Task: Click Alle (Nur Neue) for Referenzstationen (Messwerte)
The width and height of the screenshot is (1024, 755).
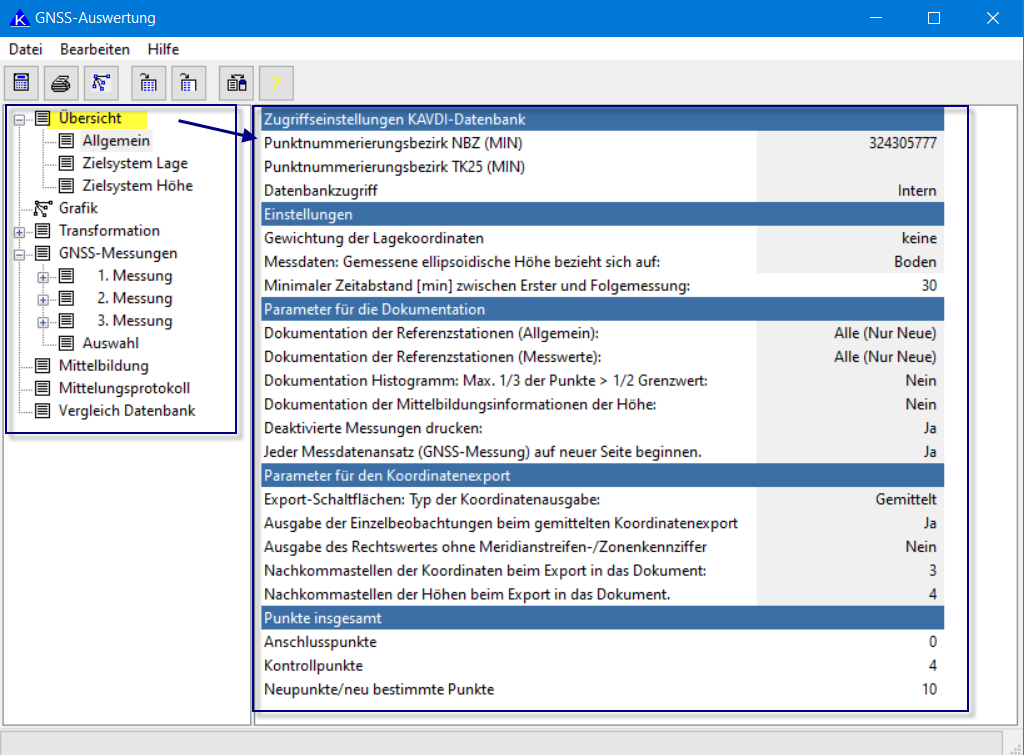Action: coord(885,357)
